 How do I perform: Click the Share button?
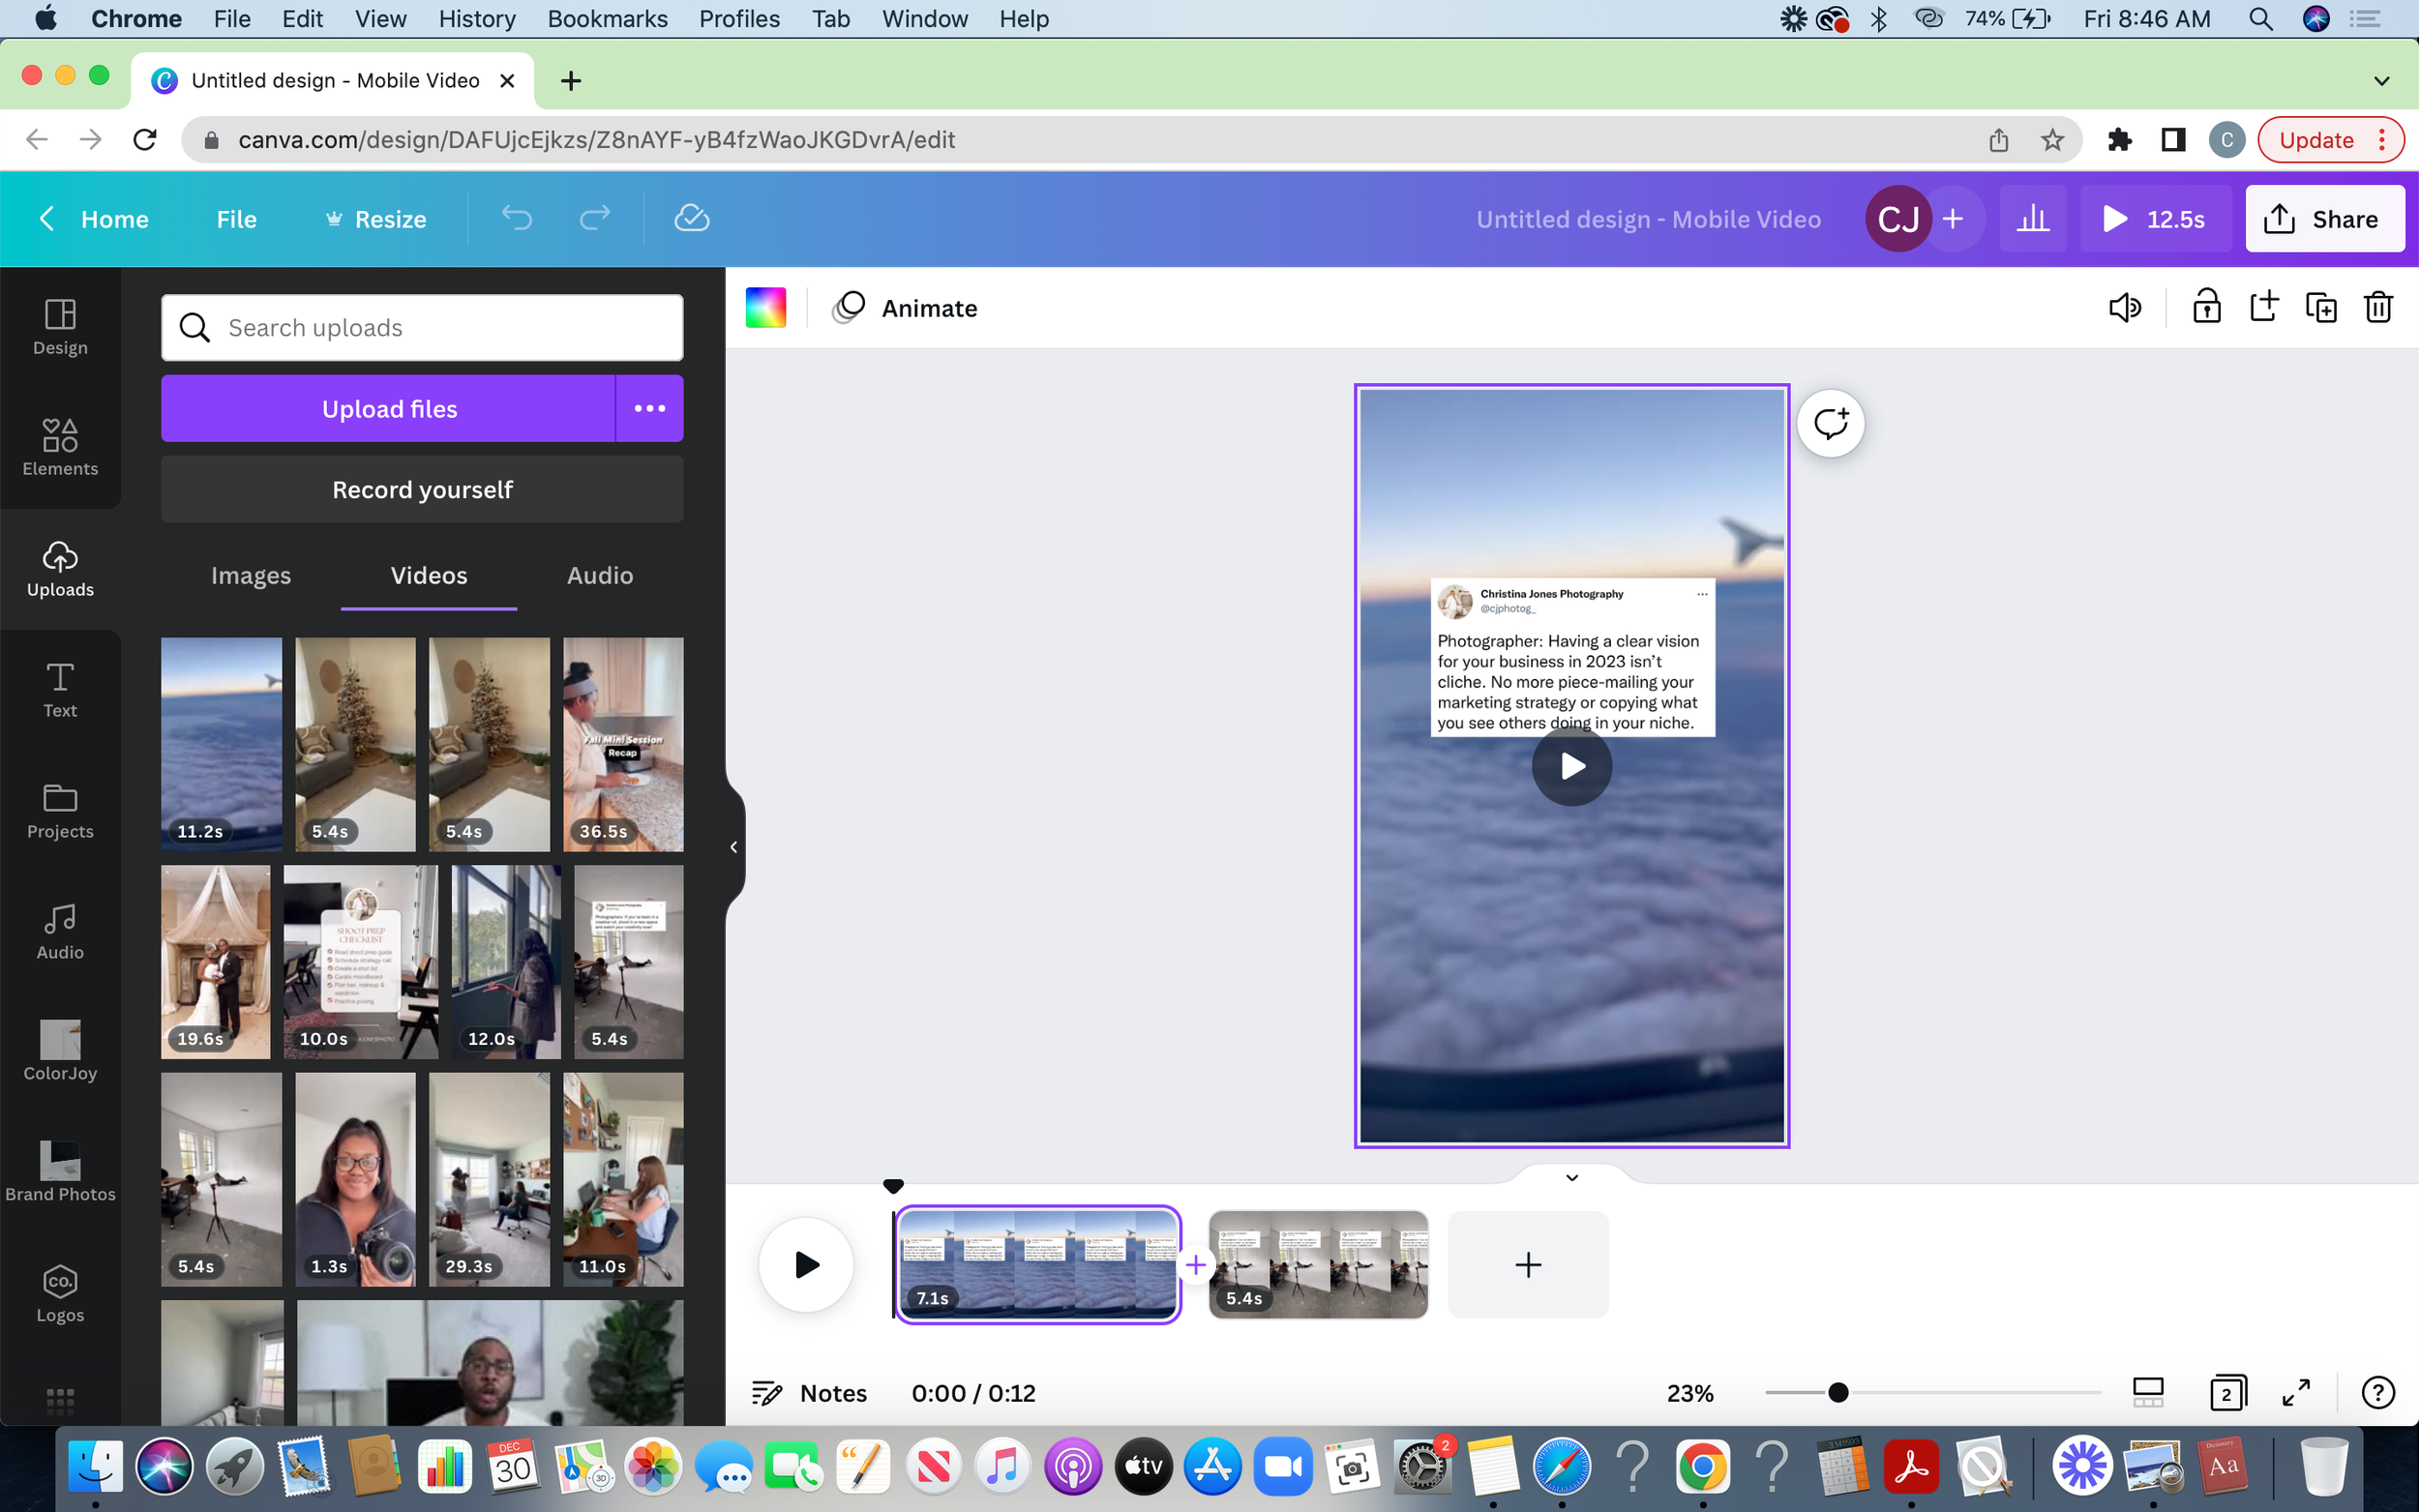(x=2323, y=218)
